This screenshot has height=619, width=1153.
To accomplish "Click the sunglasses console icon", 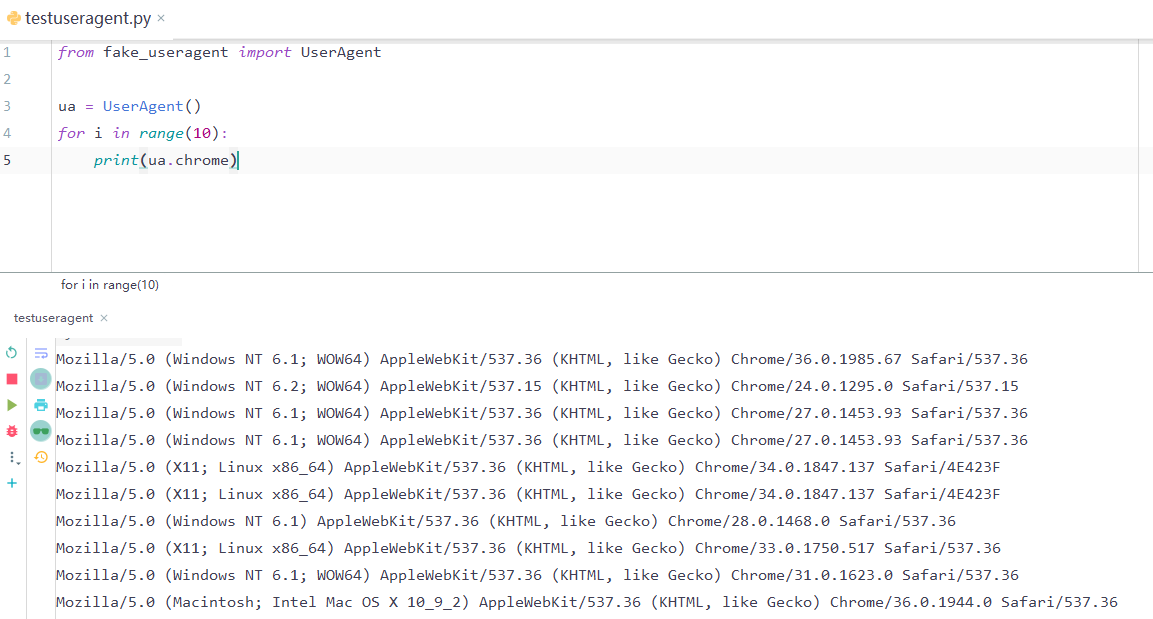I will [x=40, y=430].
